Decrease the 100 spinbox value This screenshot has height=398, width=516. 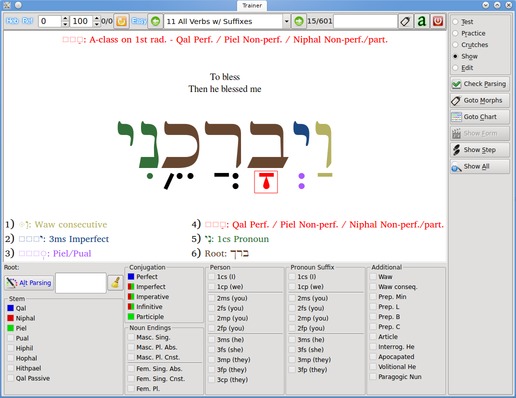(97, 24)
